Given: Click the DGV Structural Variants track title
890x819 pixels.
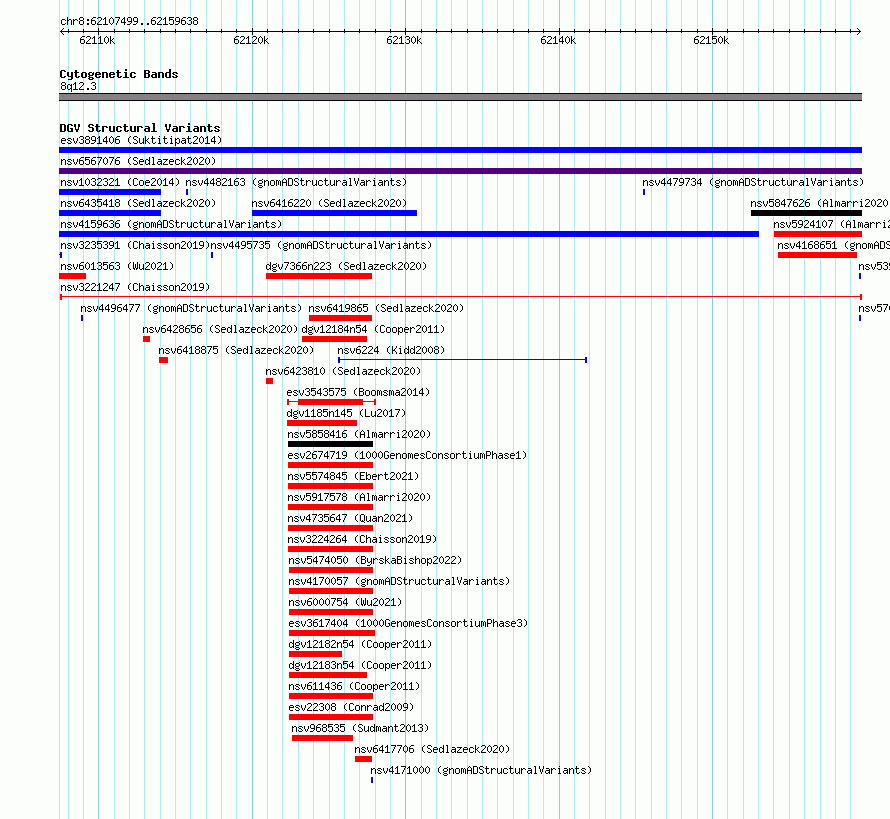Looking at the screenshot, I should [140, 128].
